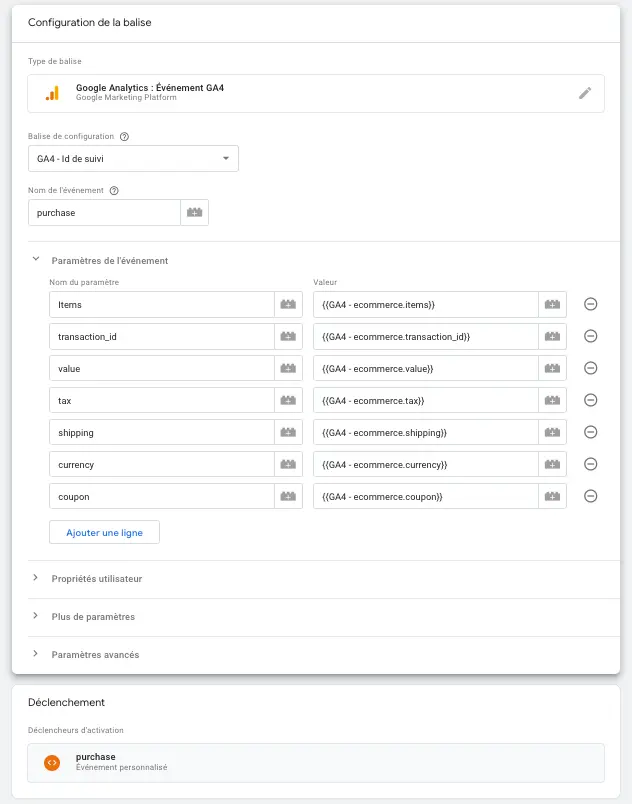The image size is (632, 804).
Task: Click the transaction_id parameter name field
Action: tap(162, 336)
